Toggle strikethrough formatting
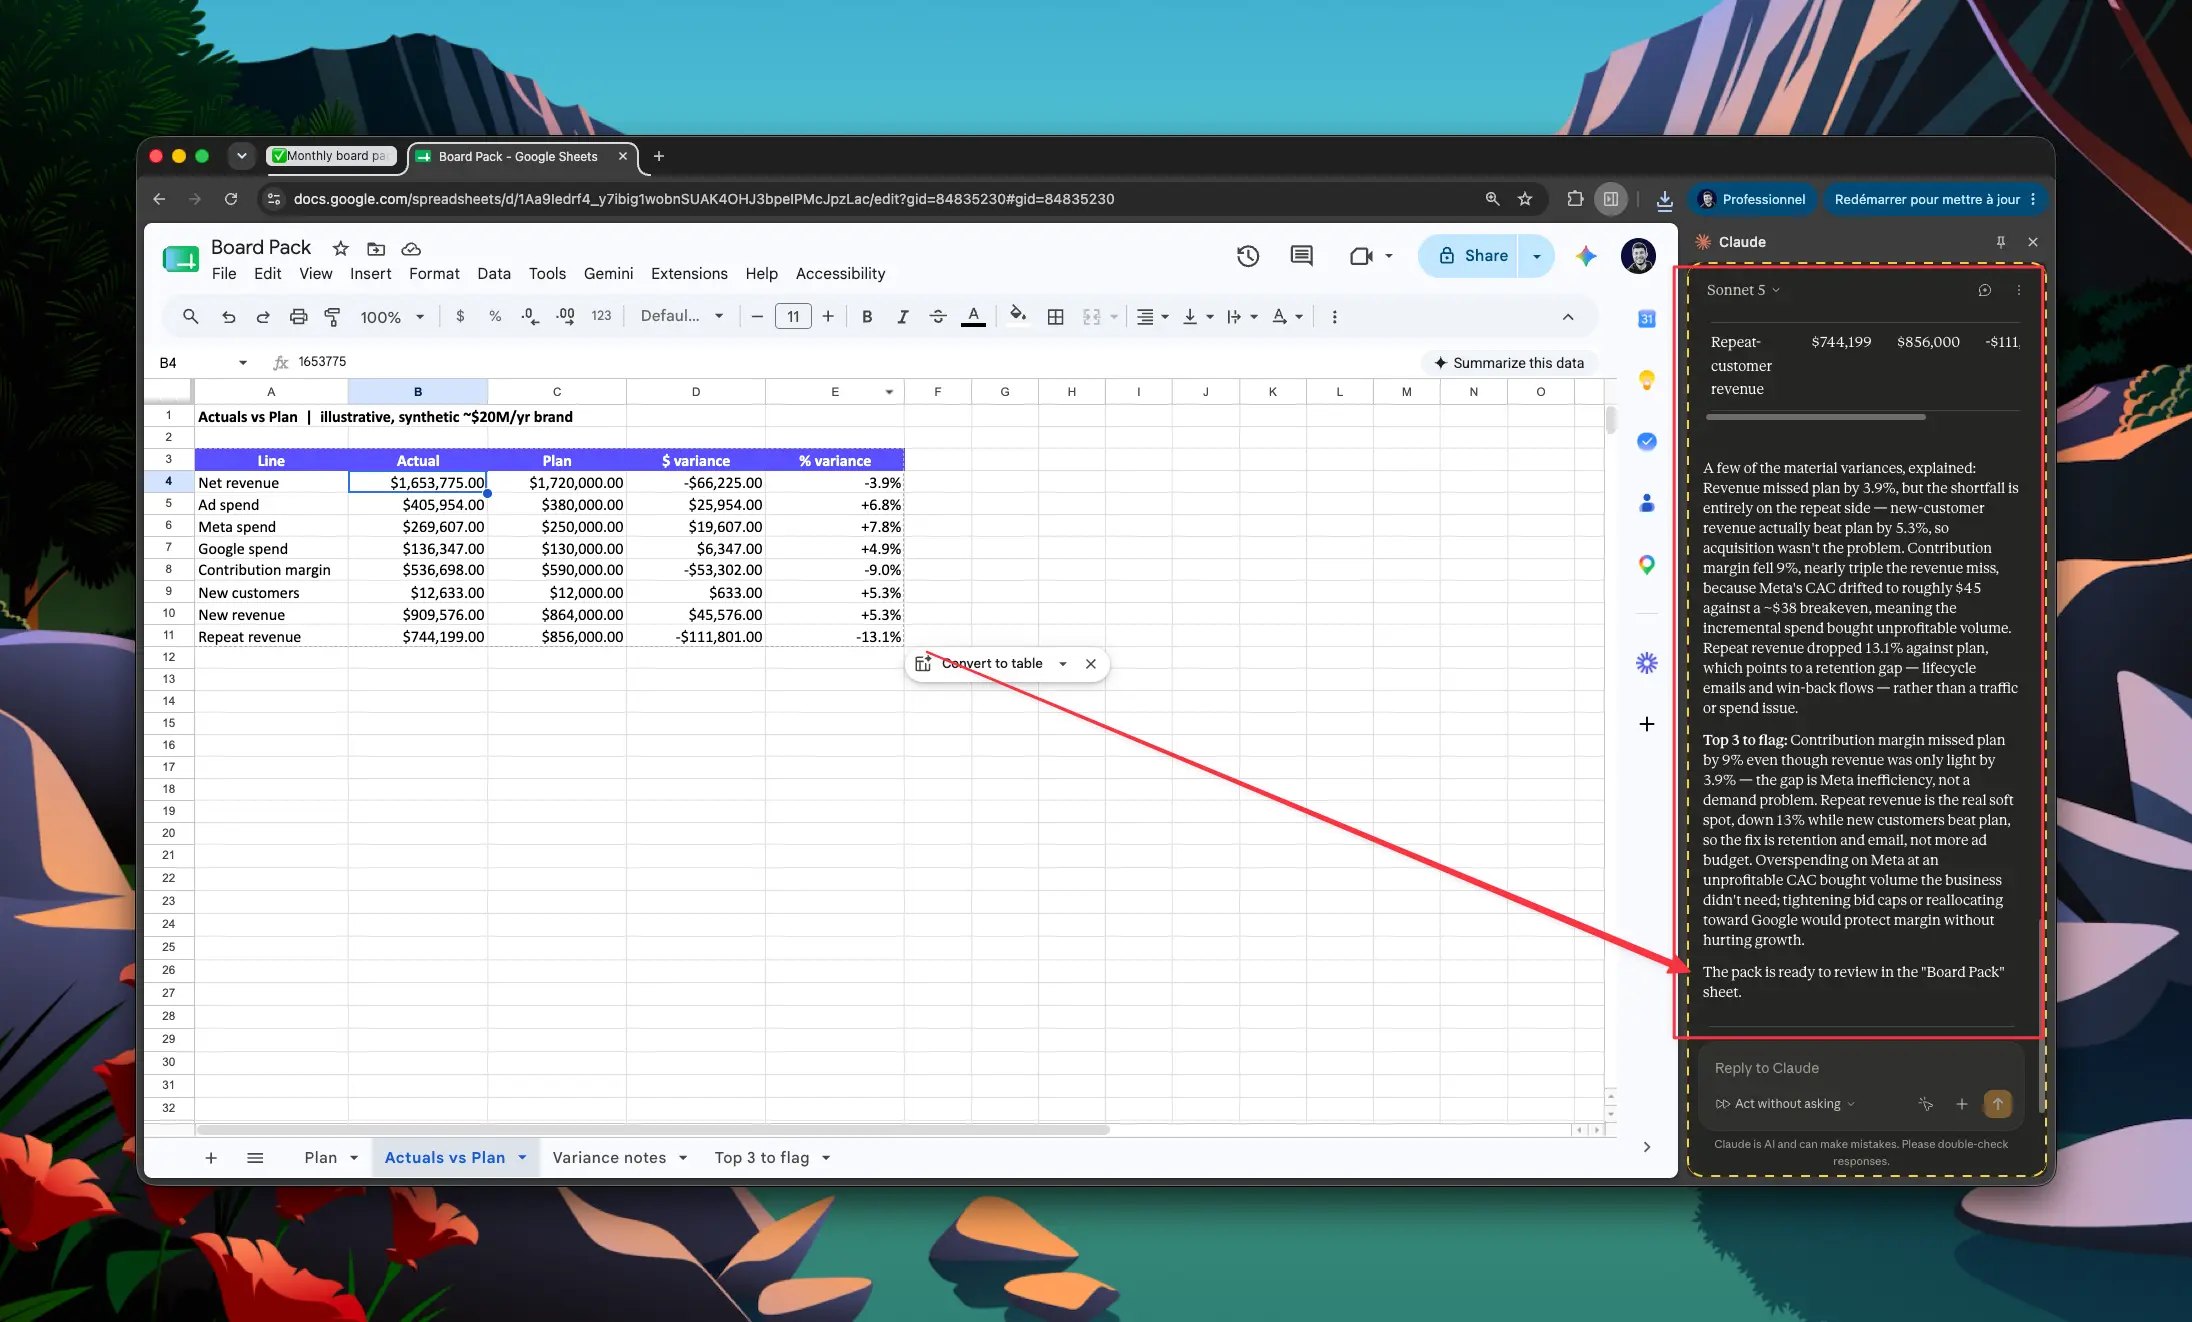The height and width of the screenshot is (1322, 2192). click(x=938, y=316)
